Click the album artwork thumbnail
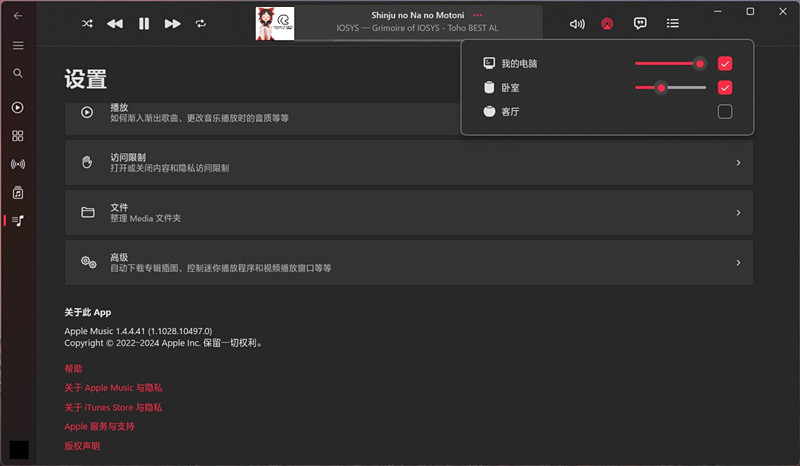Image resolution: width=800 pixels, height=466 pixels. [x=274, y=23]
